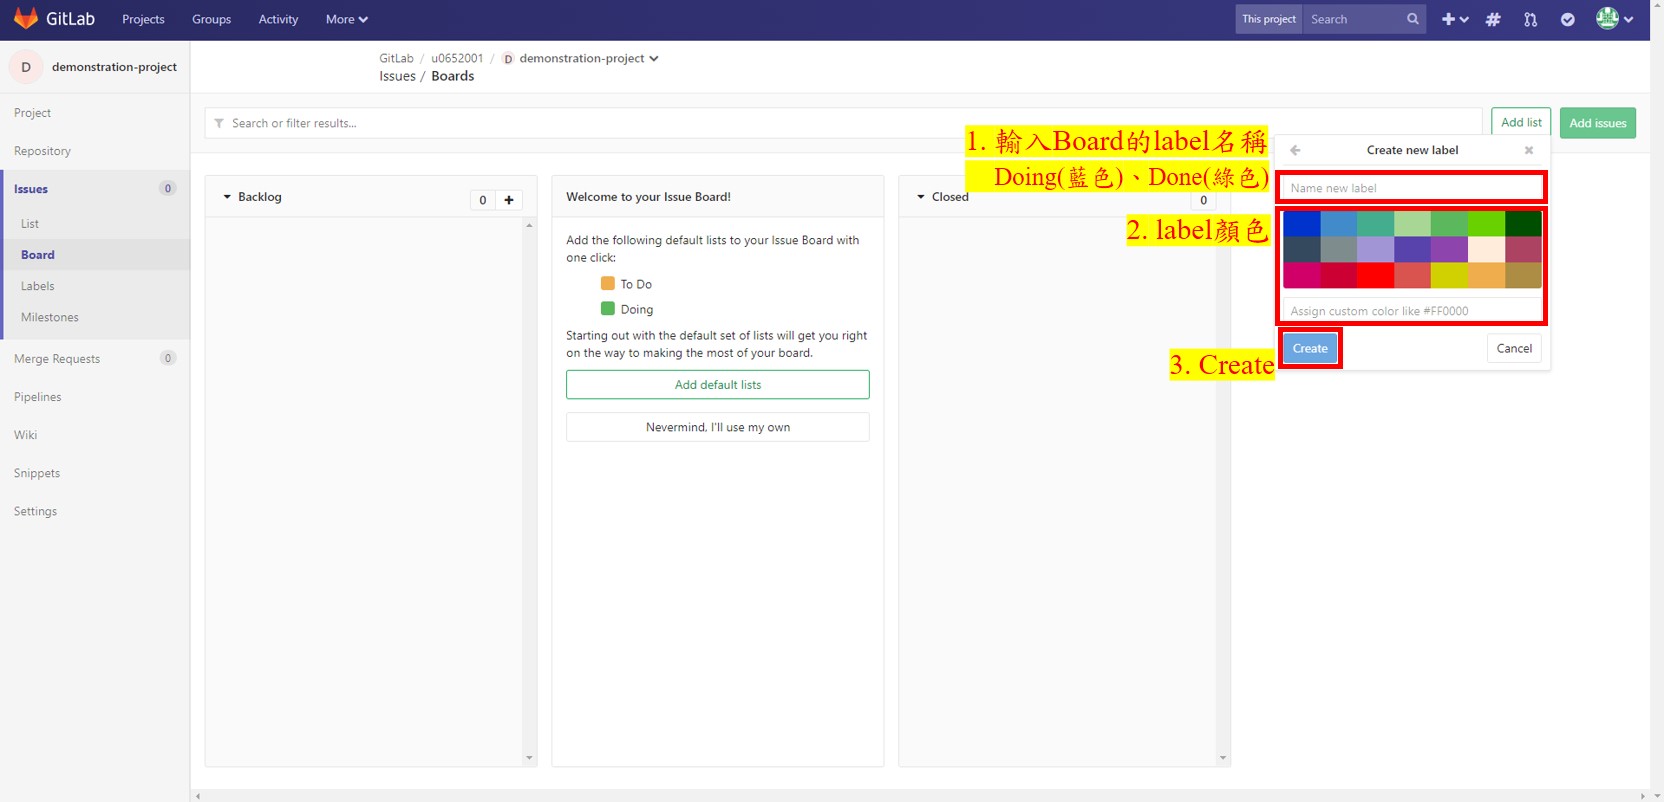The width and height of the screenshot is (1664, 802).
Task: Add new issue with Backlog plus button
Action: point(509,200)
